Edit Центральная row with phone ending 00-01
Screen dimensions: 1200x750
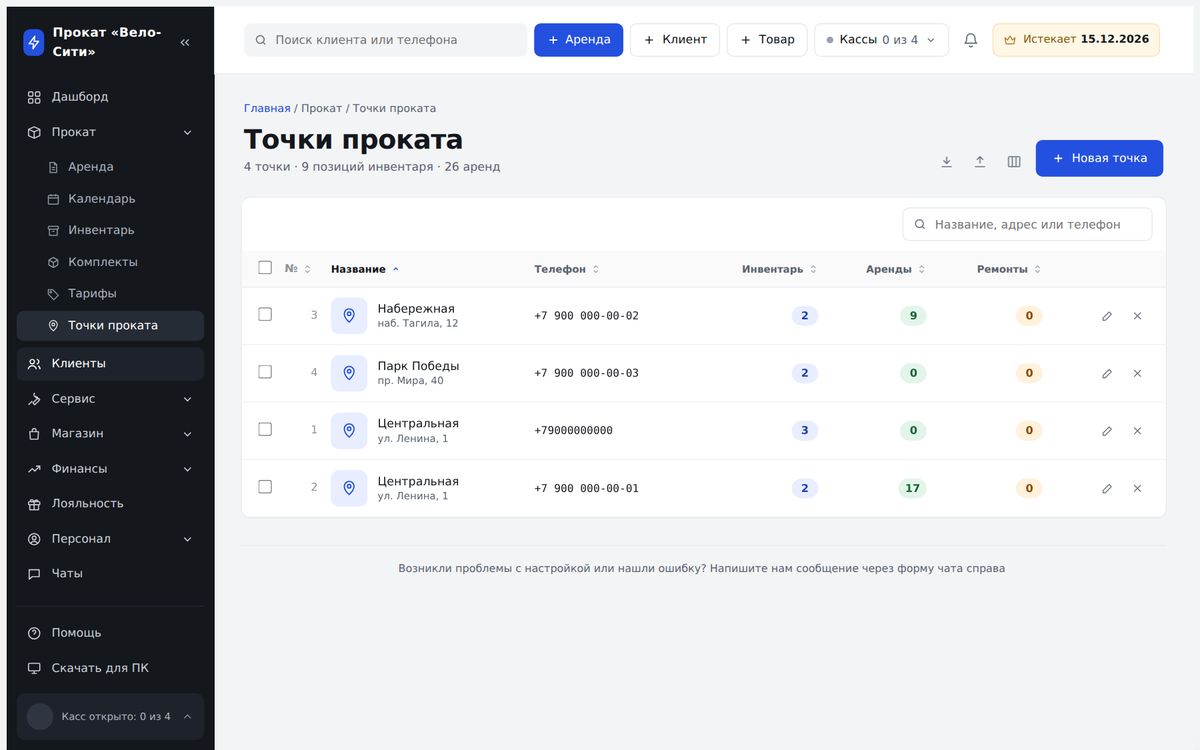1107,488
